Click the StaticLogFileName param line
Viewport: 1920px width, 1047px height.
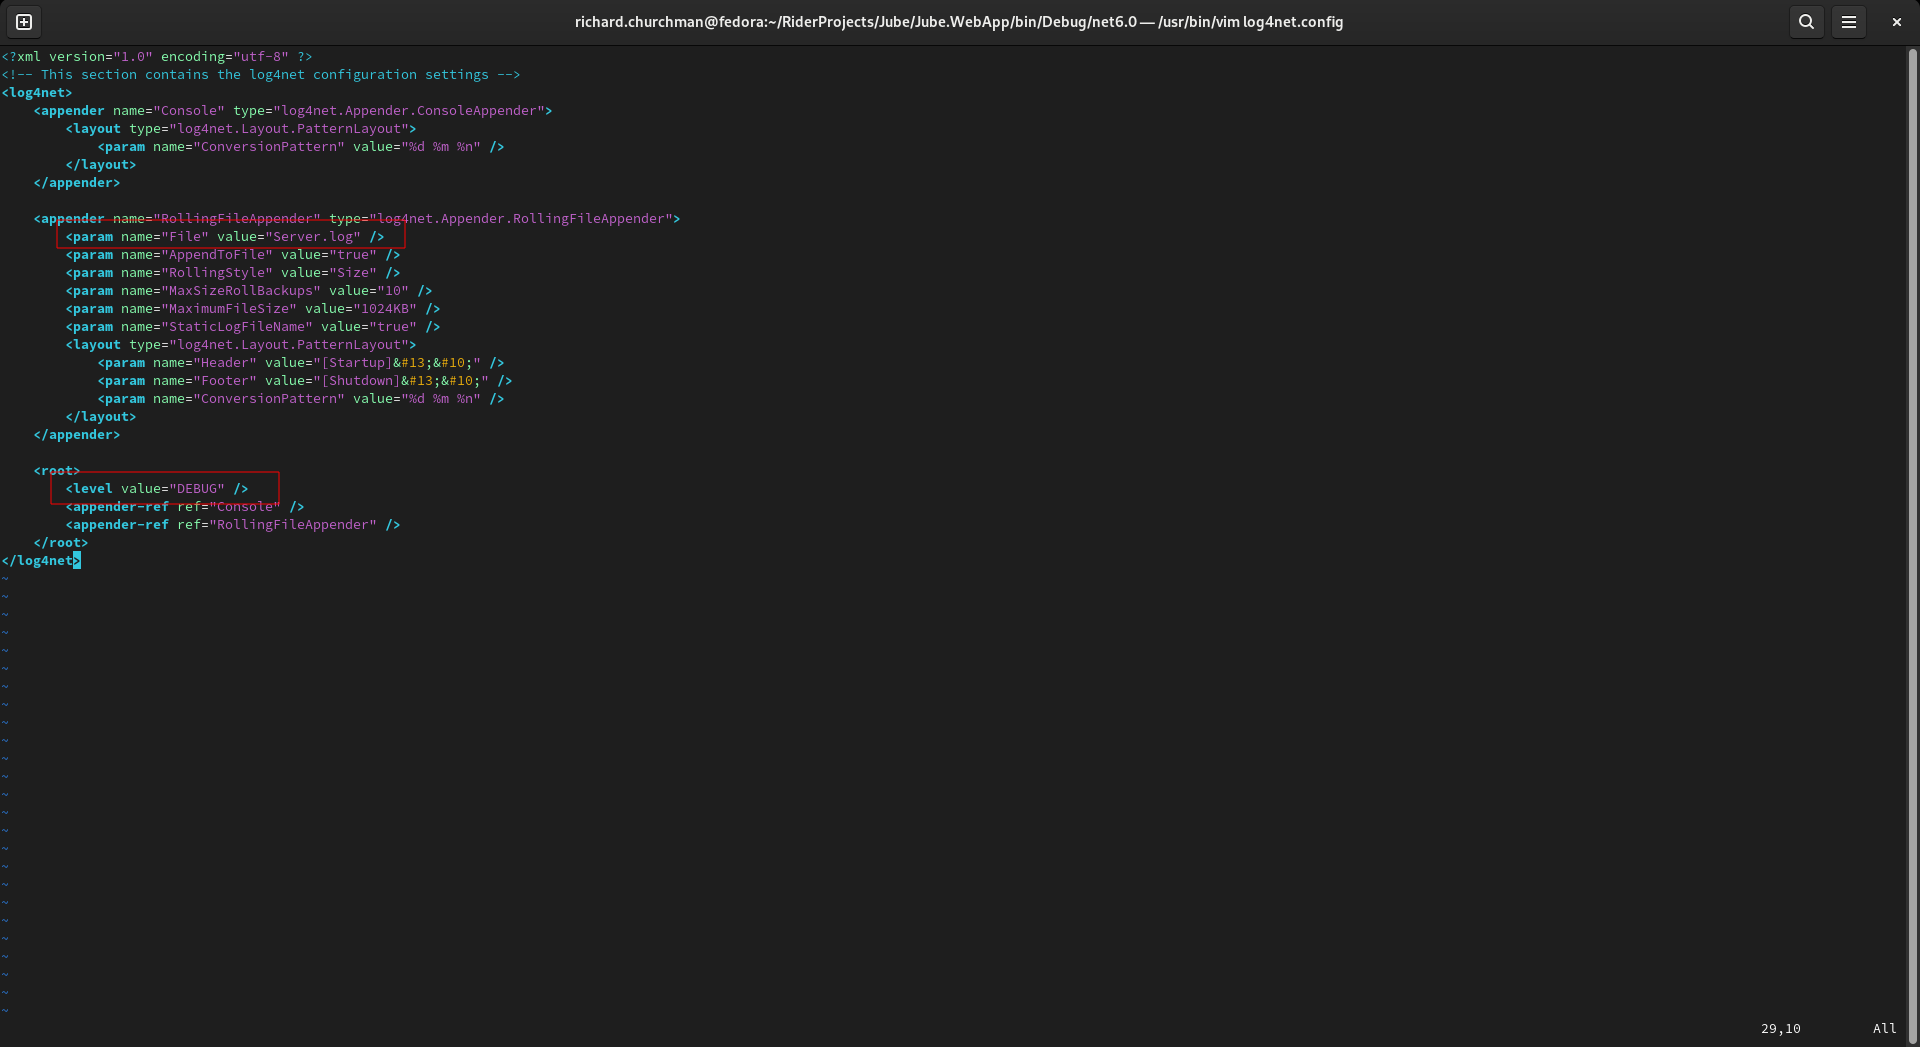253,327
